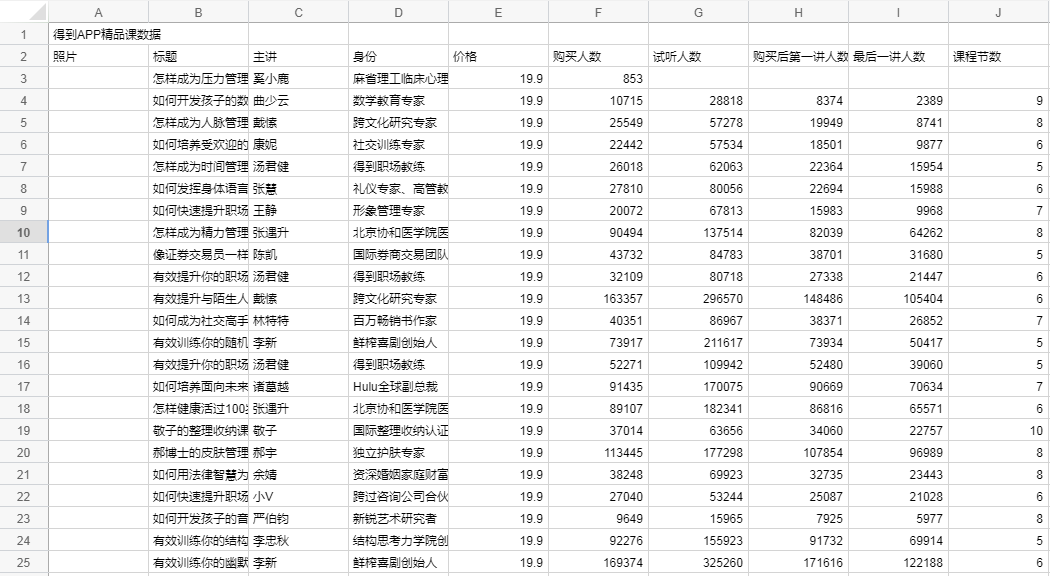
Task: Select cell with value 28818
Action: pyautogui.click(x=698, y=100)
